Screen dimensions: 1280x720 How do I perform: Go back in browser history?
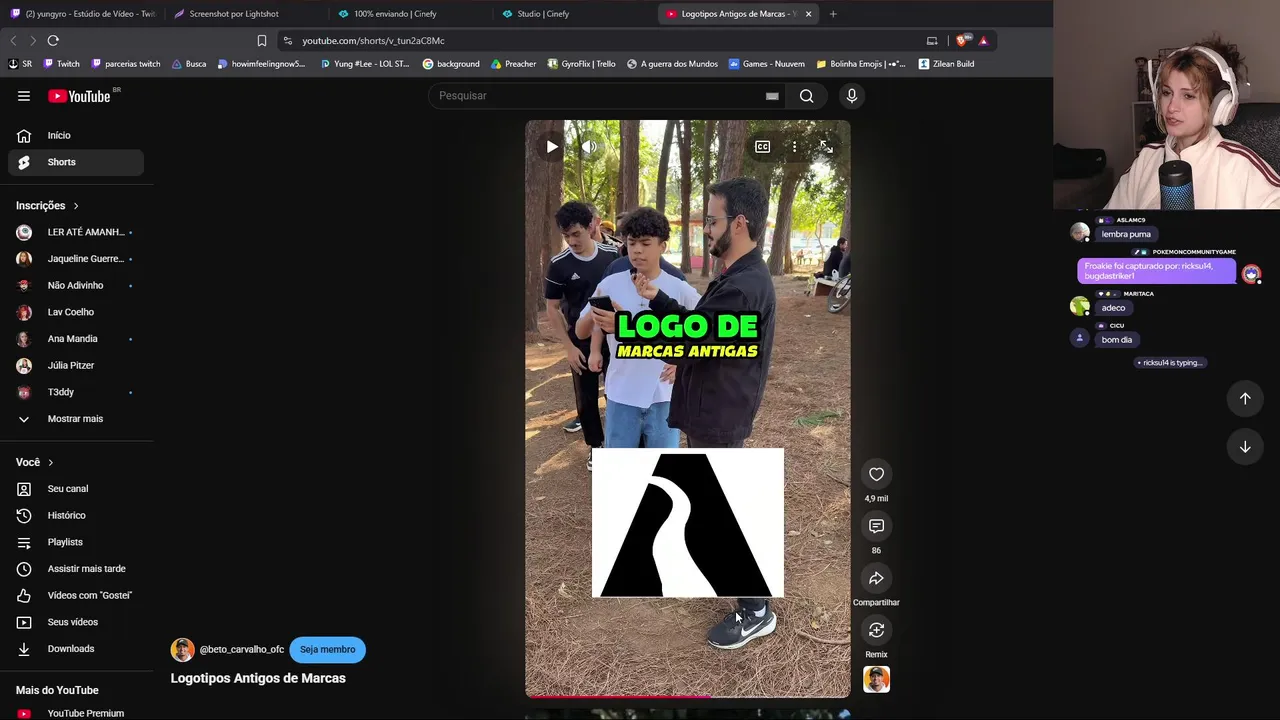click(x=13, y=41)
